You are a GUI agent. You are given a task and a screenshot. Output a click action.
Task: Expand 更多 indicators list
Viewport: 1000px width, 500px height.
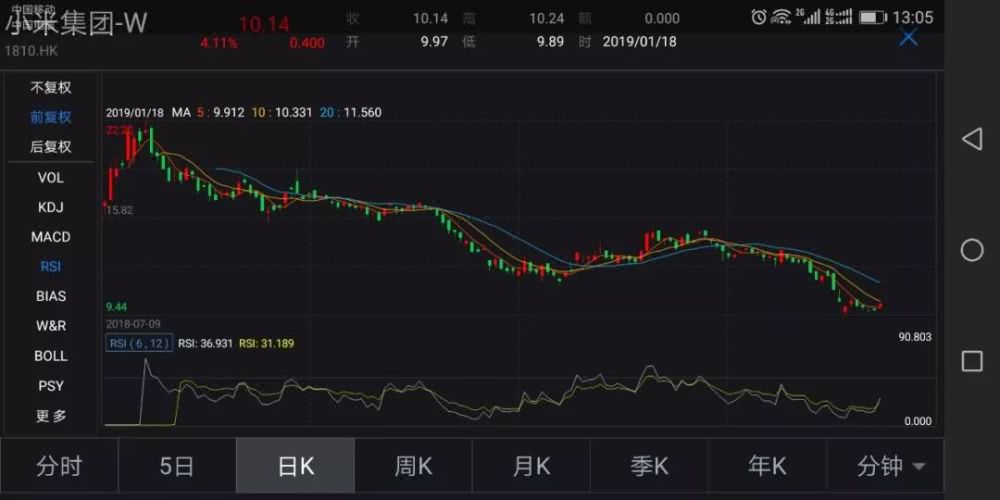(50, 415)
